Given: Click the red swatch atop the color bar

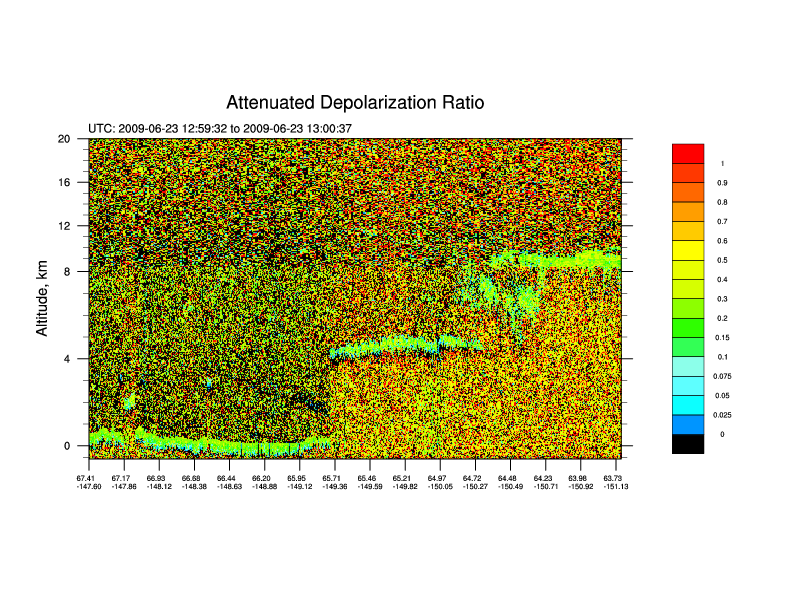Looking at the screenshot, I should [x=688, y=153].
